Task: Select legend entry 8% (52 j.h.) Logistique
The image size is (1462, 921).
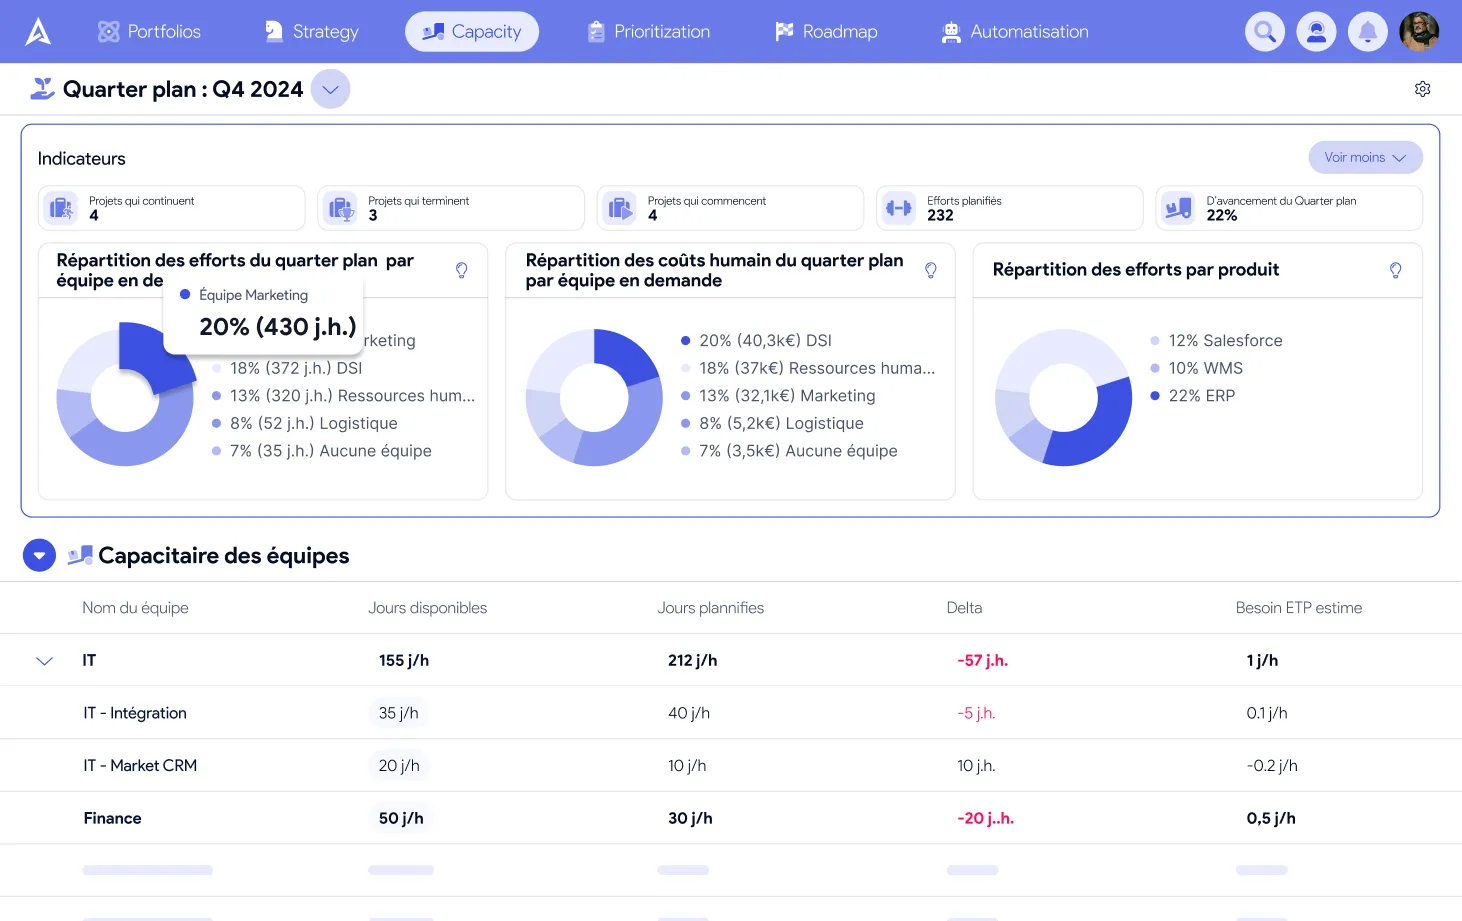Action: click(x=305, y=423)
